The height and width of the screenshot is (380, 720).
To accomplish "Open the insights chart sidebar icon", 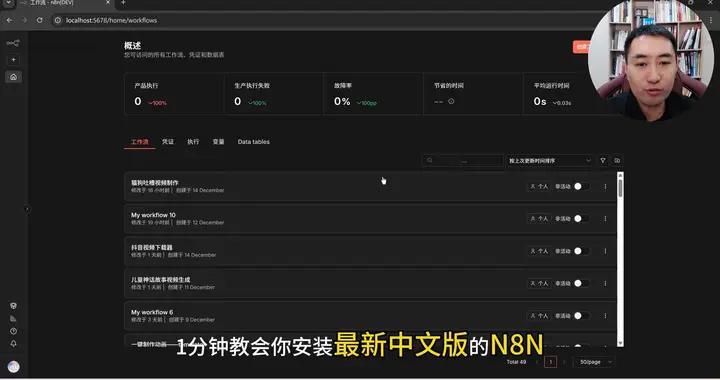I will (13, 319).
